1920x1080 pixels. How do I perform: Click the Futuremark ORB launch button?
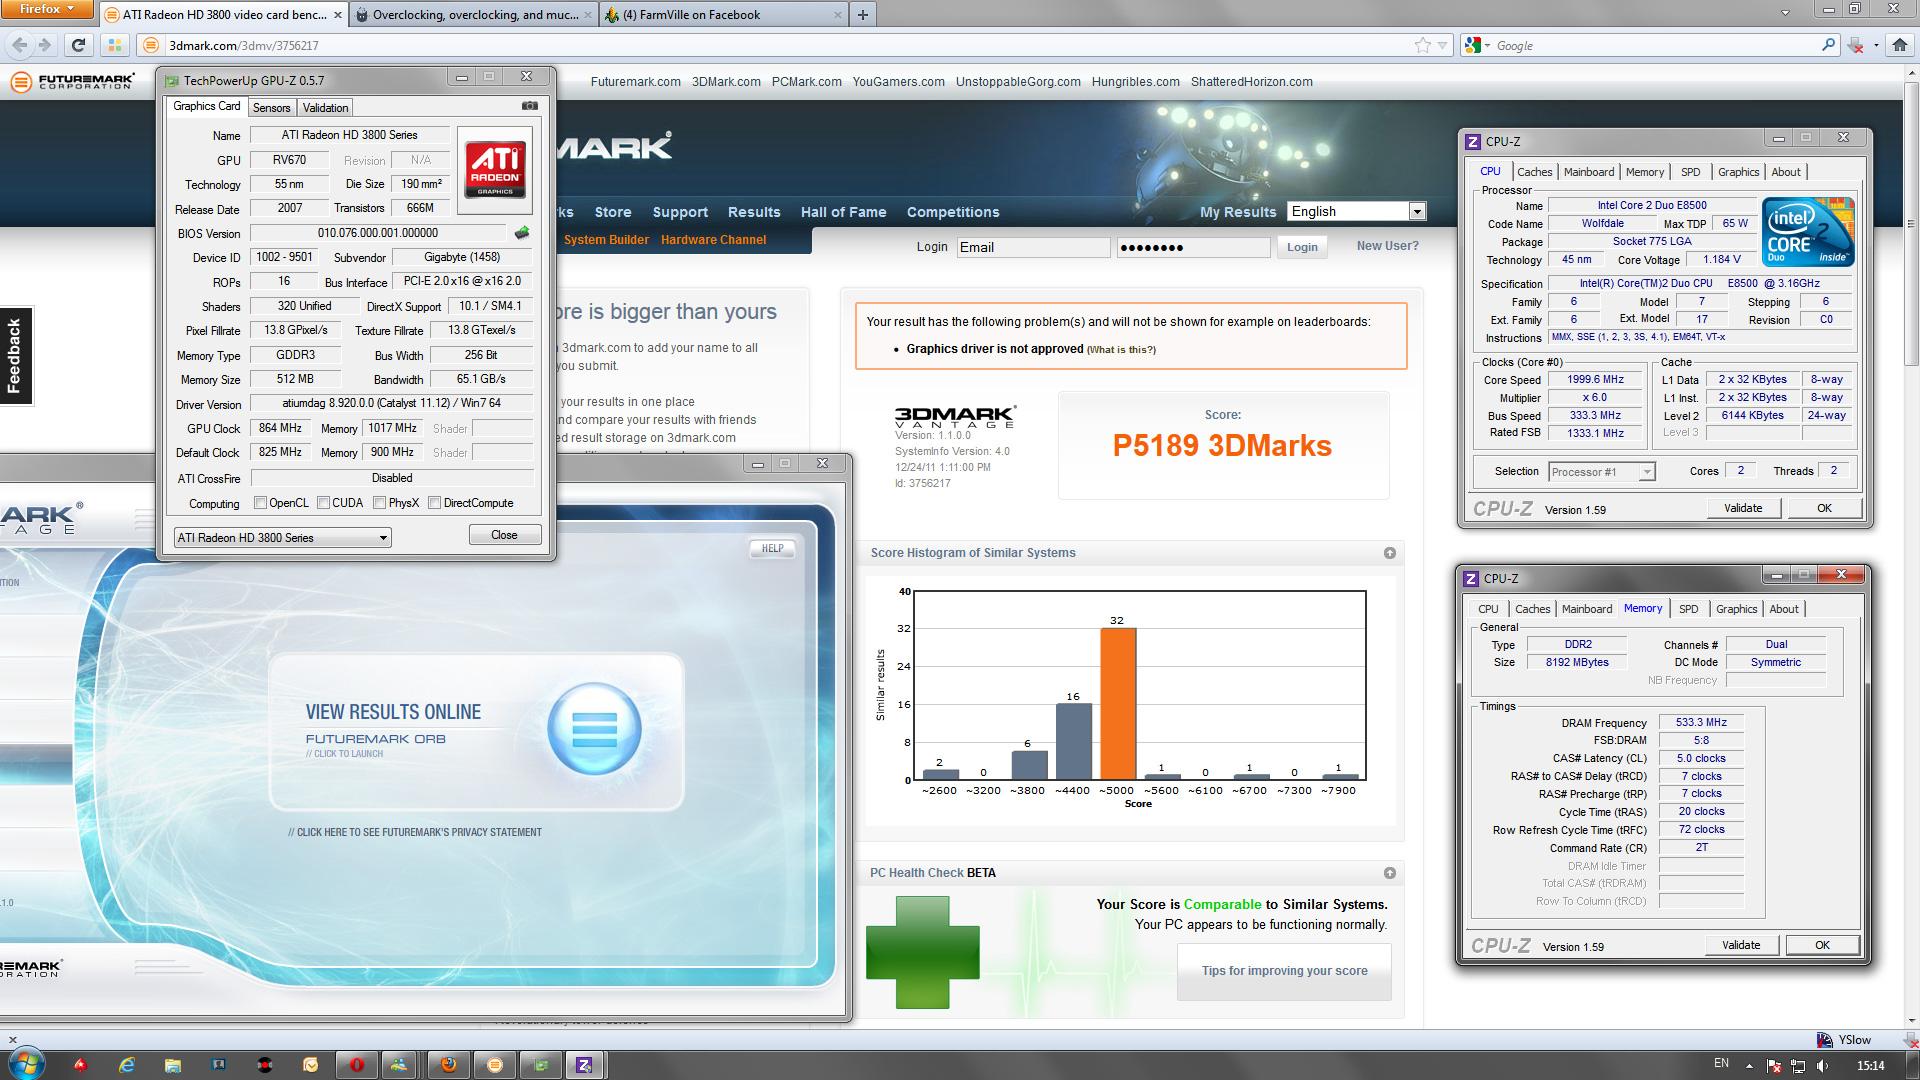594,729
